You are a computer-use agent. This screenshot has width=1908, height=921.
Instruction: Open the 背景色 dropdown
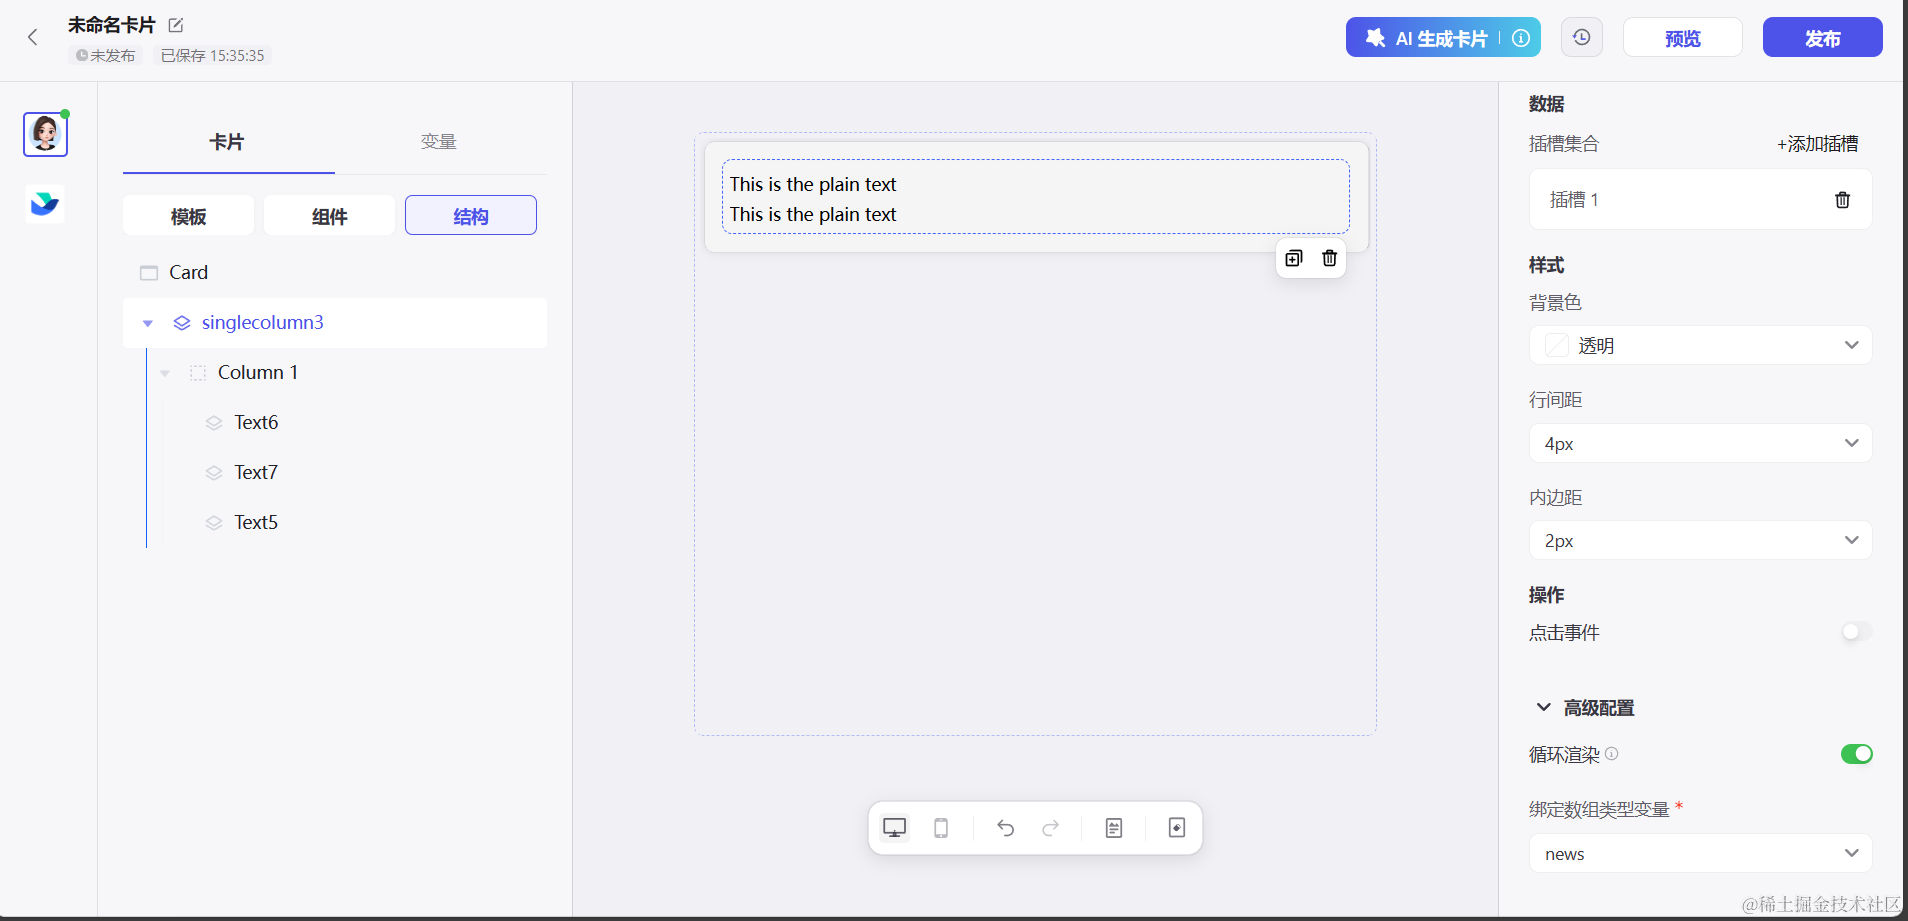[x=1700, y=345]
